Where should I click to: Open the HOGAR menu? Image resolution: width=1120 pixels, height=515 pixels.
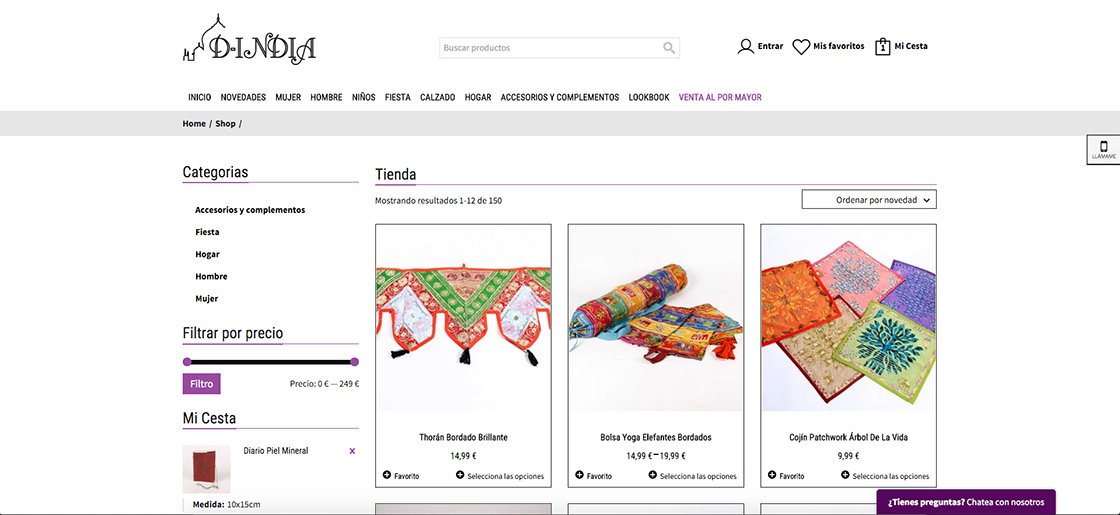[x=478, y=97]
